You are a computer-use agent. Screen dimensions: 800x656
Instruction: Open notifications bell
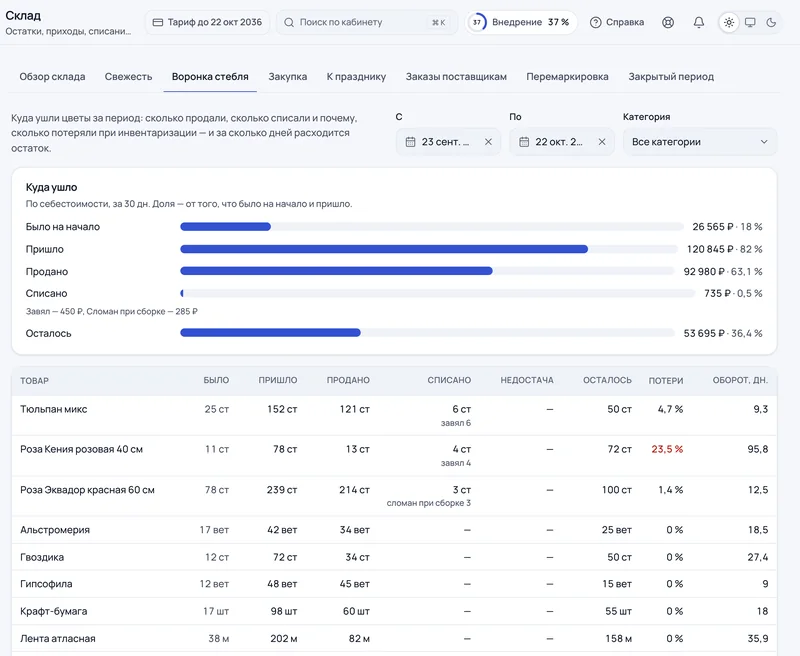pyautogui.click(x=698, y=22)
